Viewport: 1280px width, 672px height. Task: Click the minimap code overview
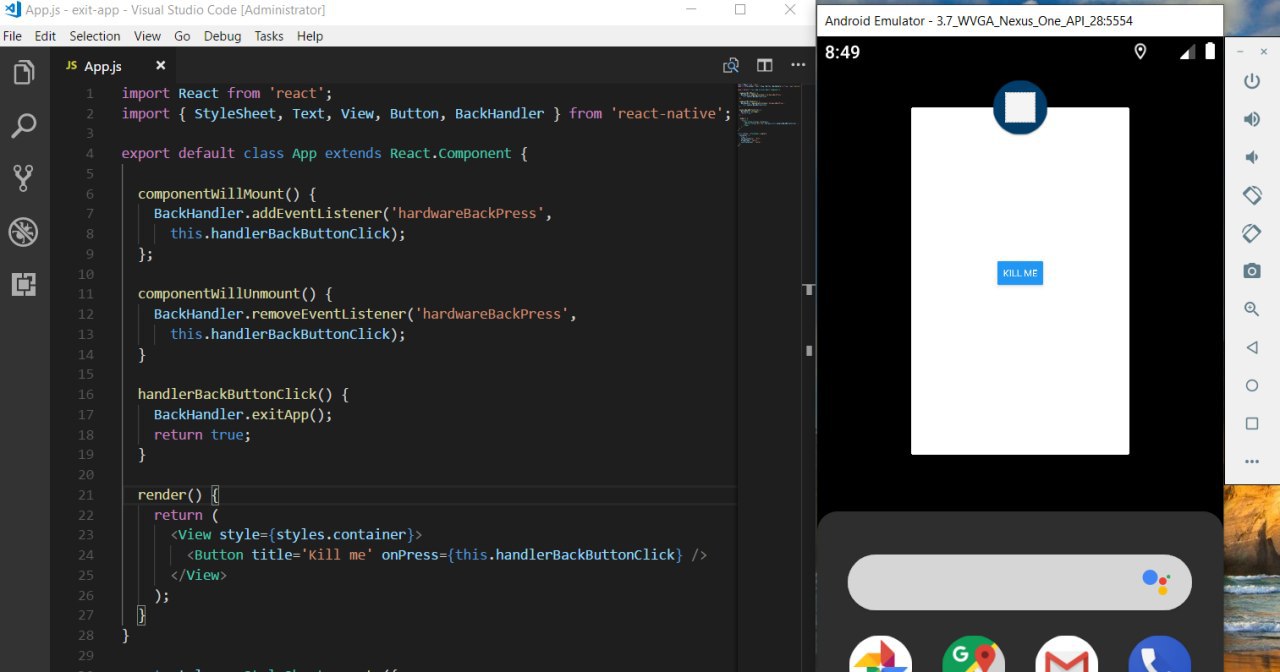767,113
